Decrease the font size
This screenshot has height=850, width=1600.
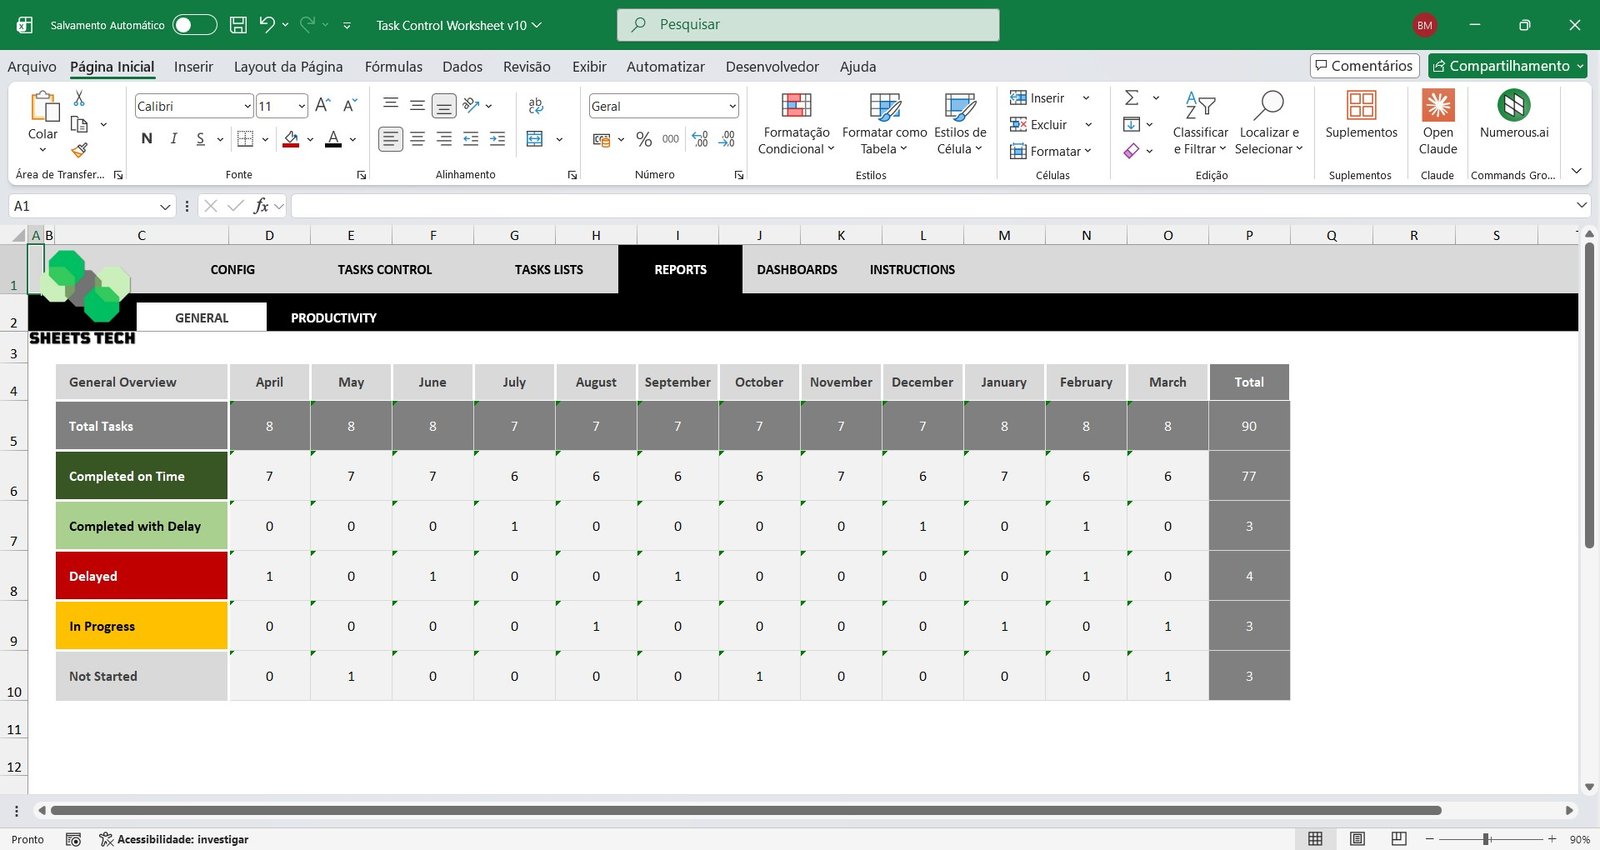point(349,105)
